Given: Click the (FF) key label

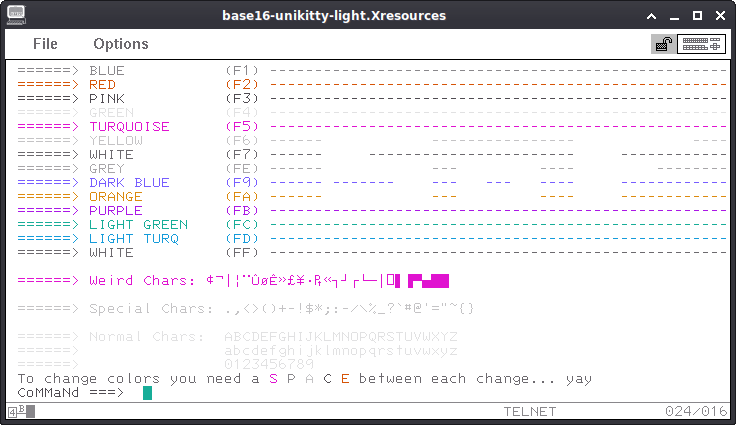Looking at the screenshot, I should click(242, 253).
